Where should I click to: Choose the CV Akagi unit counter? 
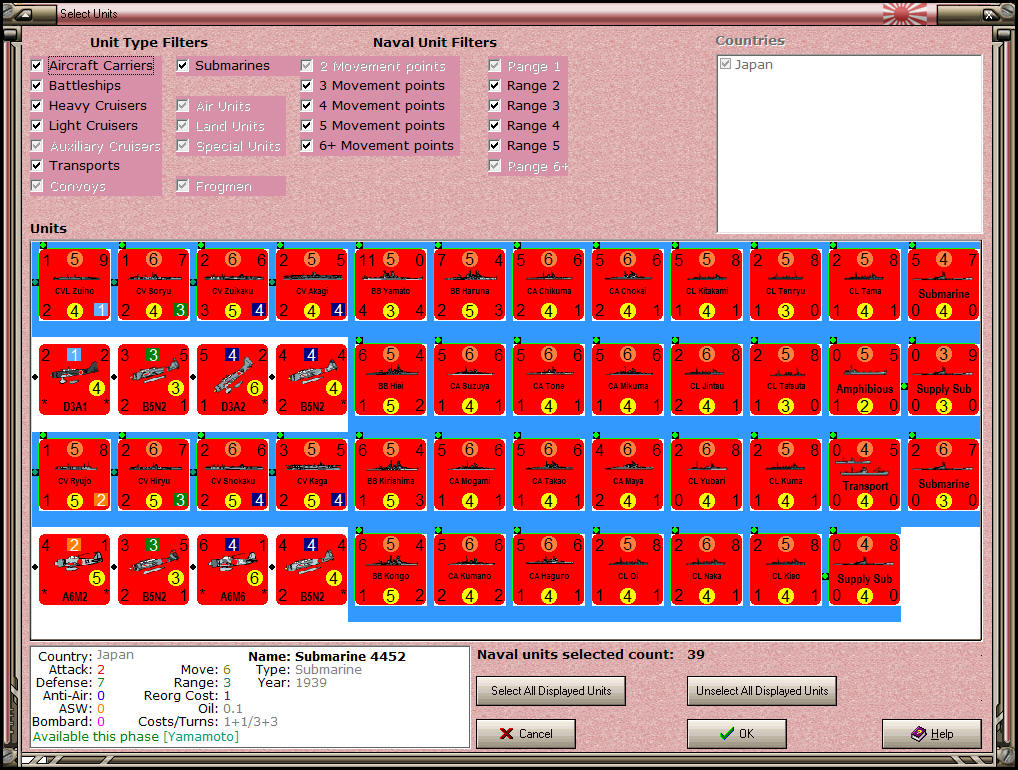pyautogui.click(x=312, y=285)
